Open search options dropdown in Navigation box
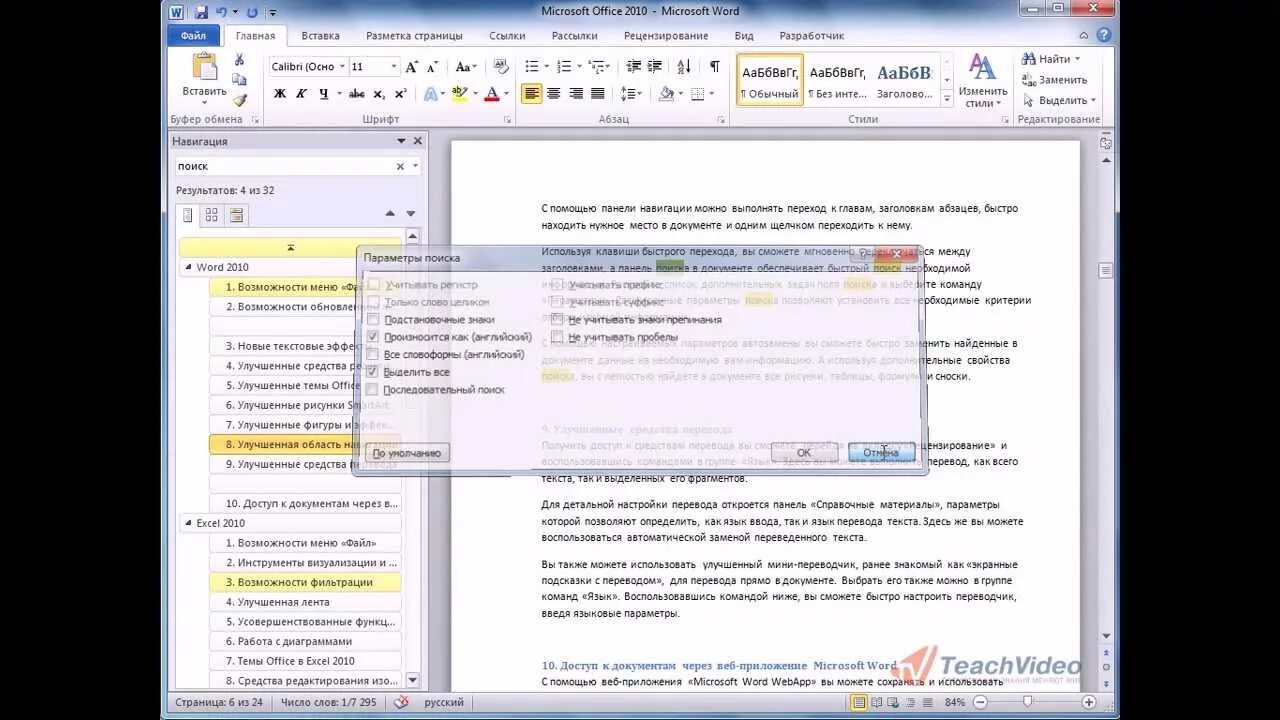This screenshot has height=720, width=1280. [x=415, y=167]
